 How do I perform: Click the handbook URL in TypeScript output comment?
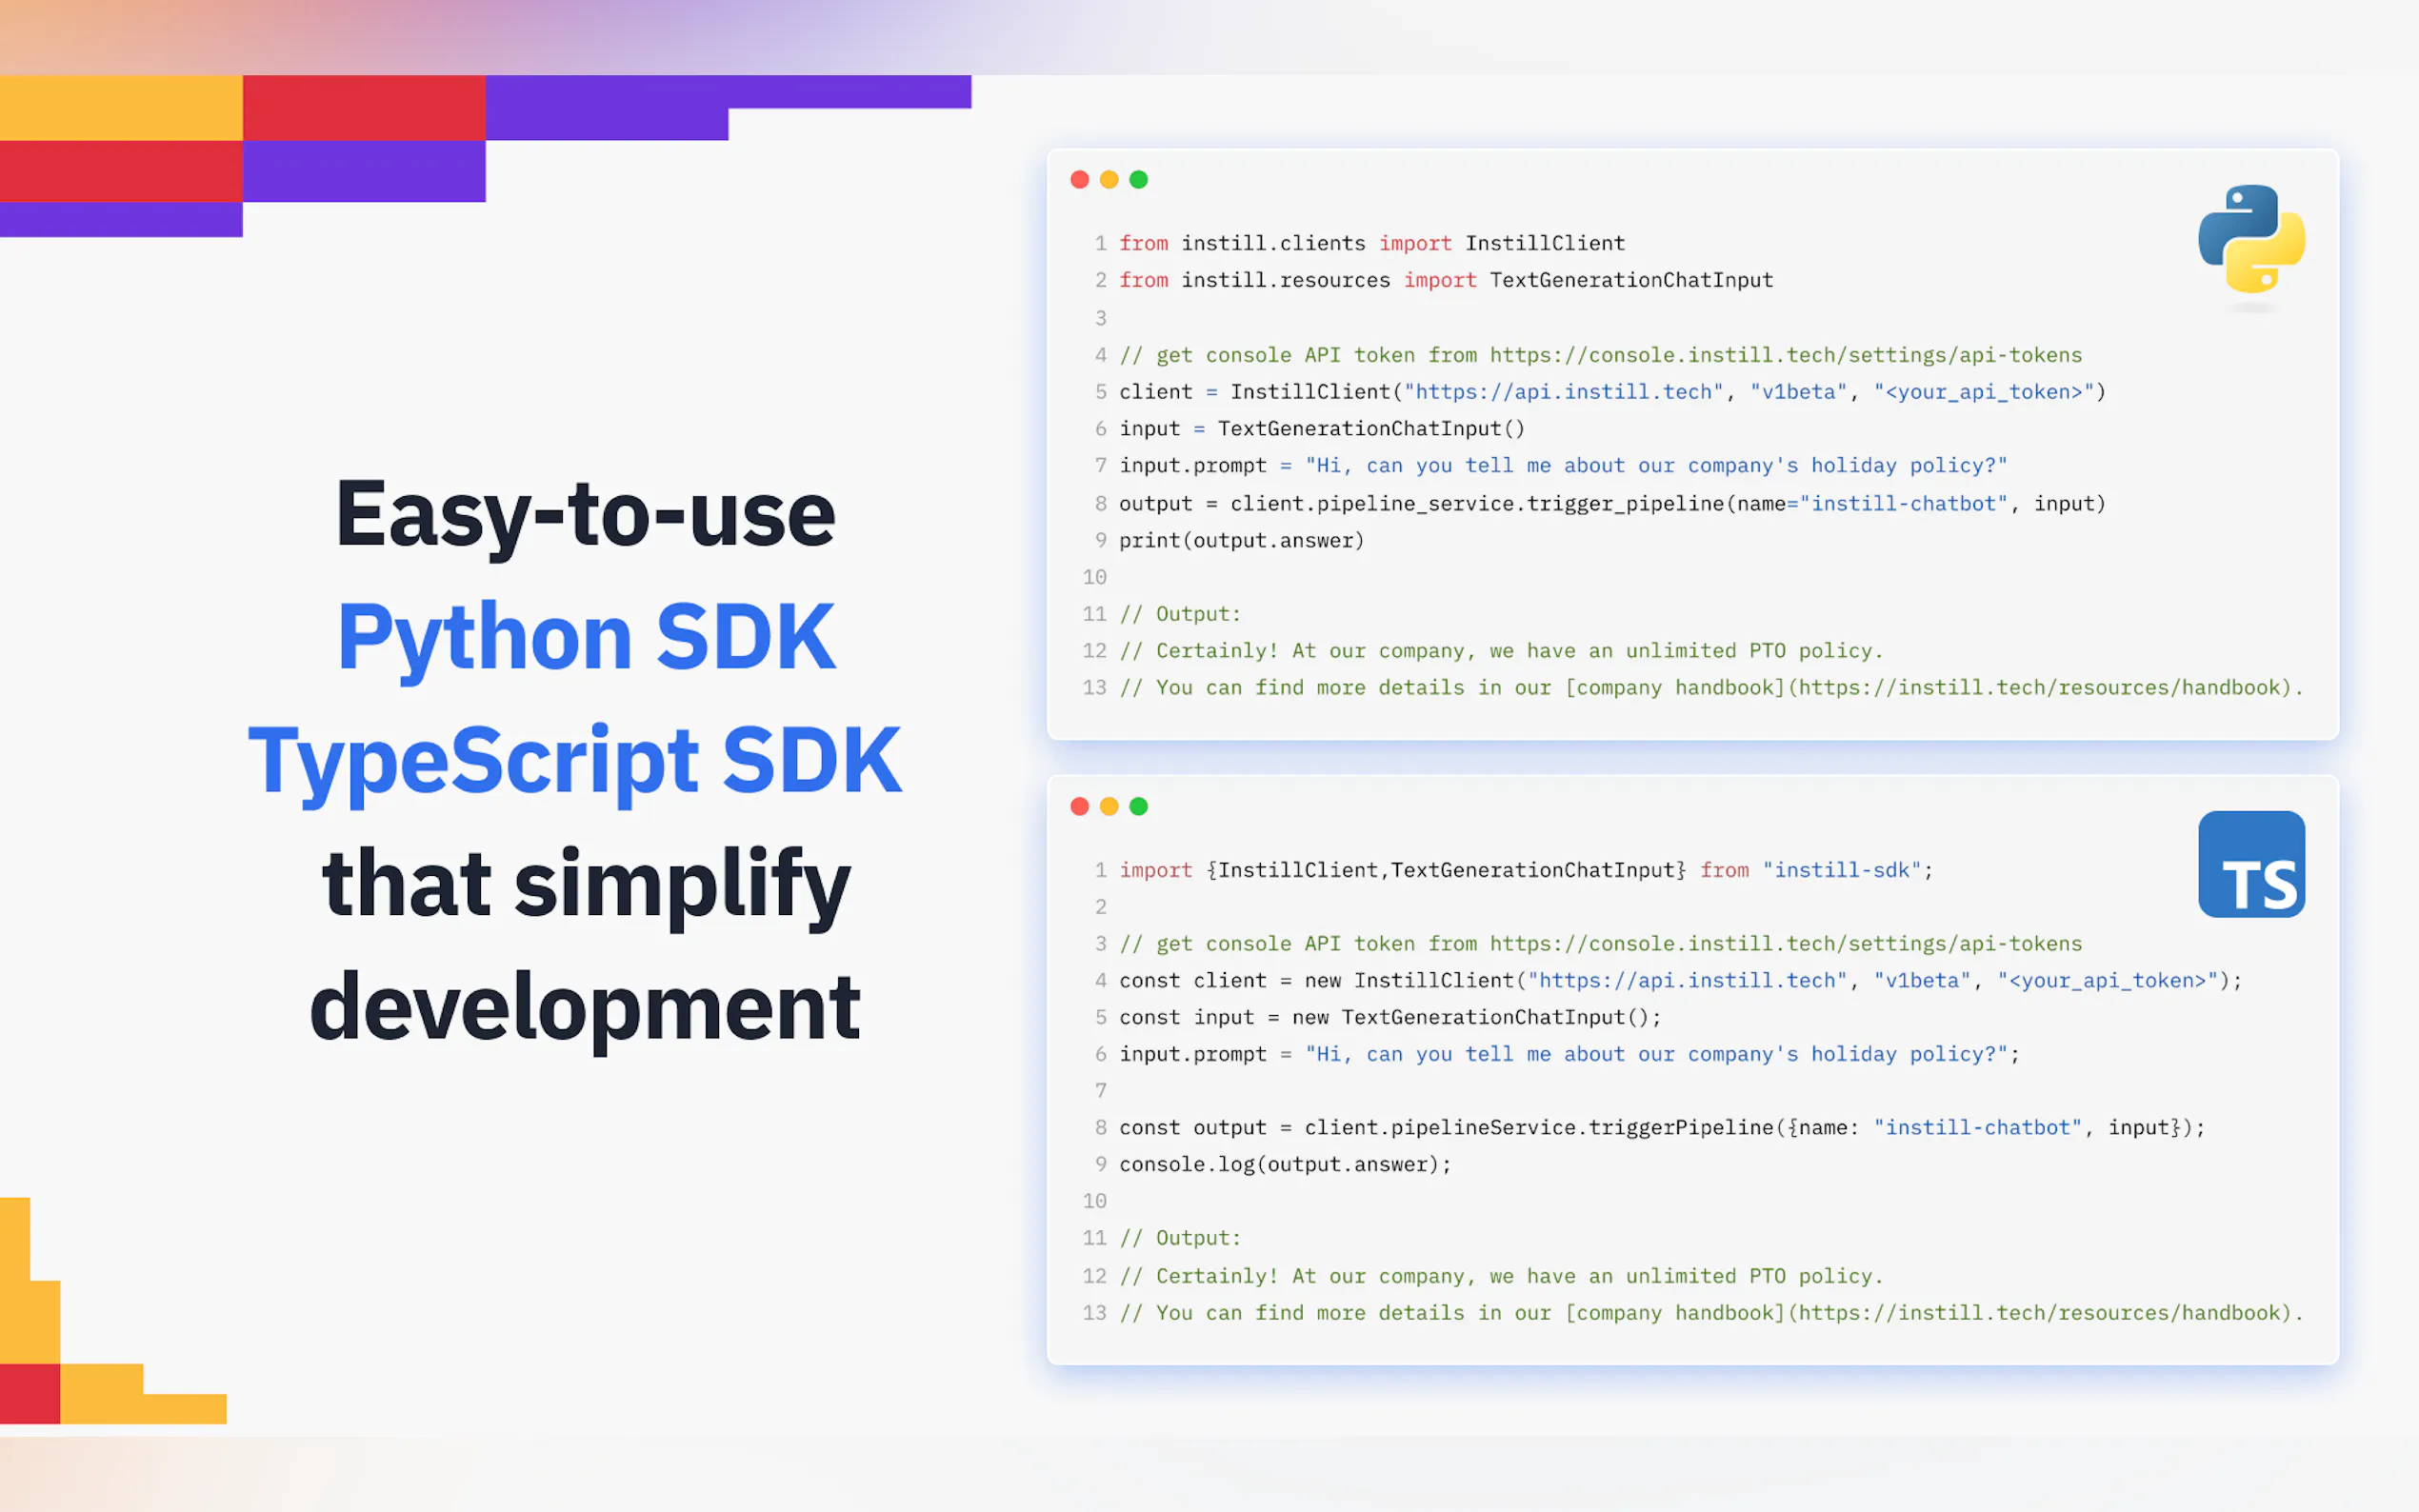[2040, 1313]
